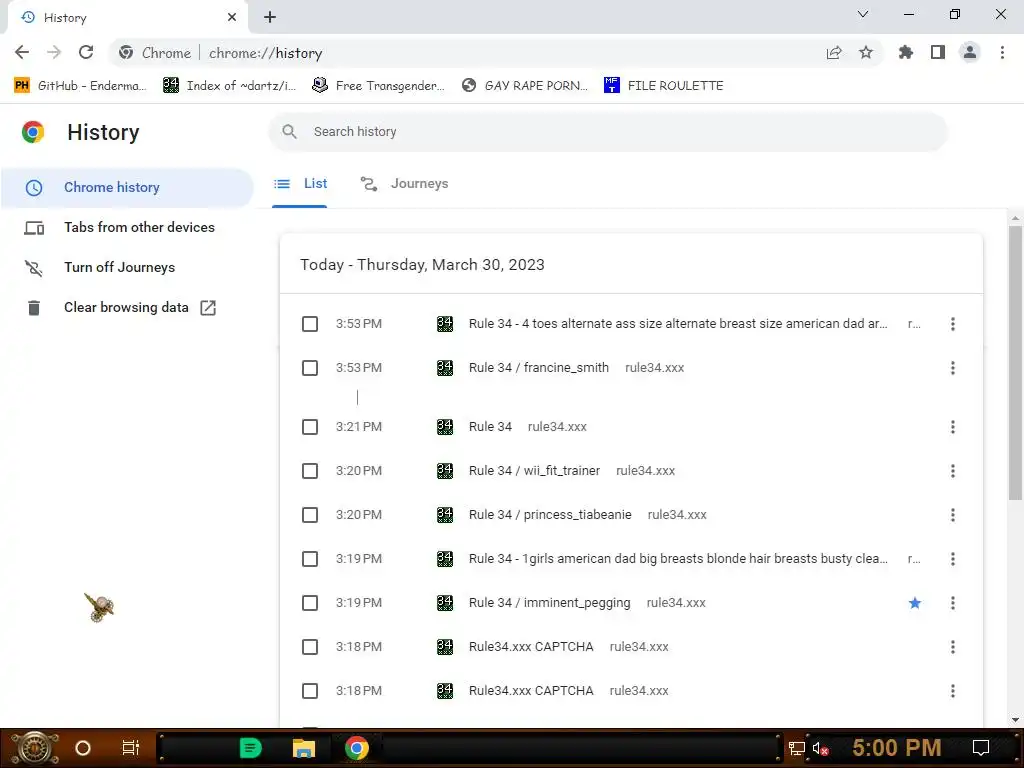The width and height of the screenshot is (1024, 768).
Task: Click the trash icon next to Clear browsing data
Action: tap(34, 308)
